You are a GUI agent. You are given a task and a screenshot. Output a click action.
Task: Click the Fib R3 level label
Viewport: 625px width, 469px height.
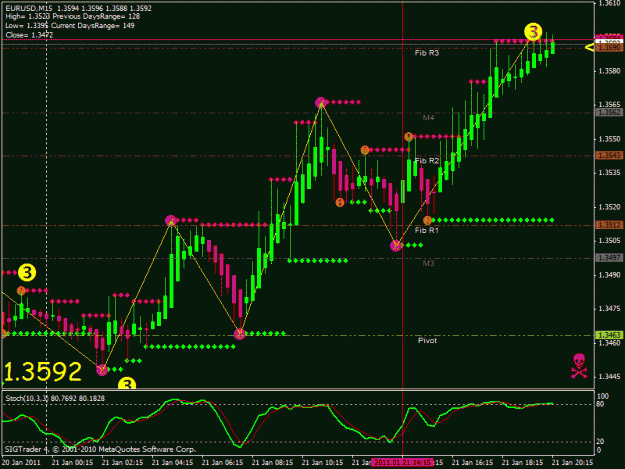click(x=426, y=53)
